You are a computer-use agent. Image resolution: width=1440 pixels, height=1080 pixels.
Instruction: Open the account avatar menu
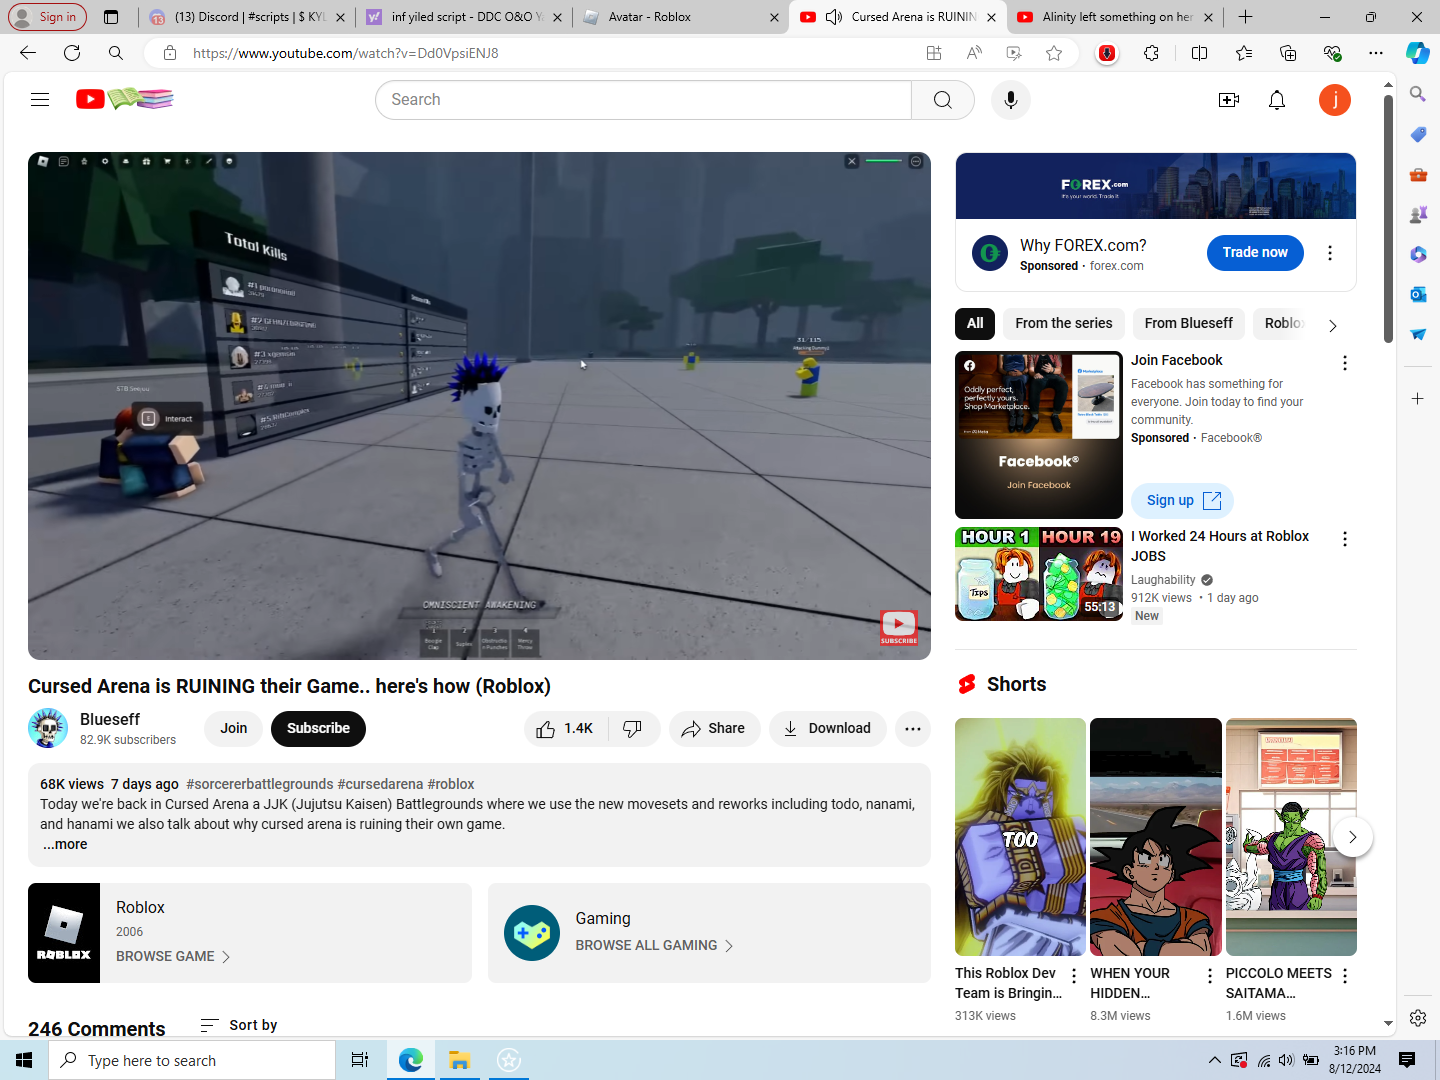point(1335,100)
